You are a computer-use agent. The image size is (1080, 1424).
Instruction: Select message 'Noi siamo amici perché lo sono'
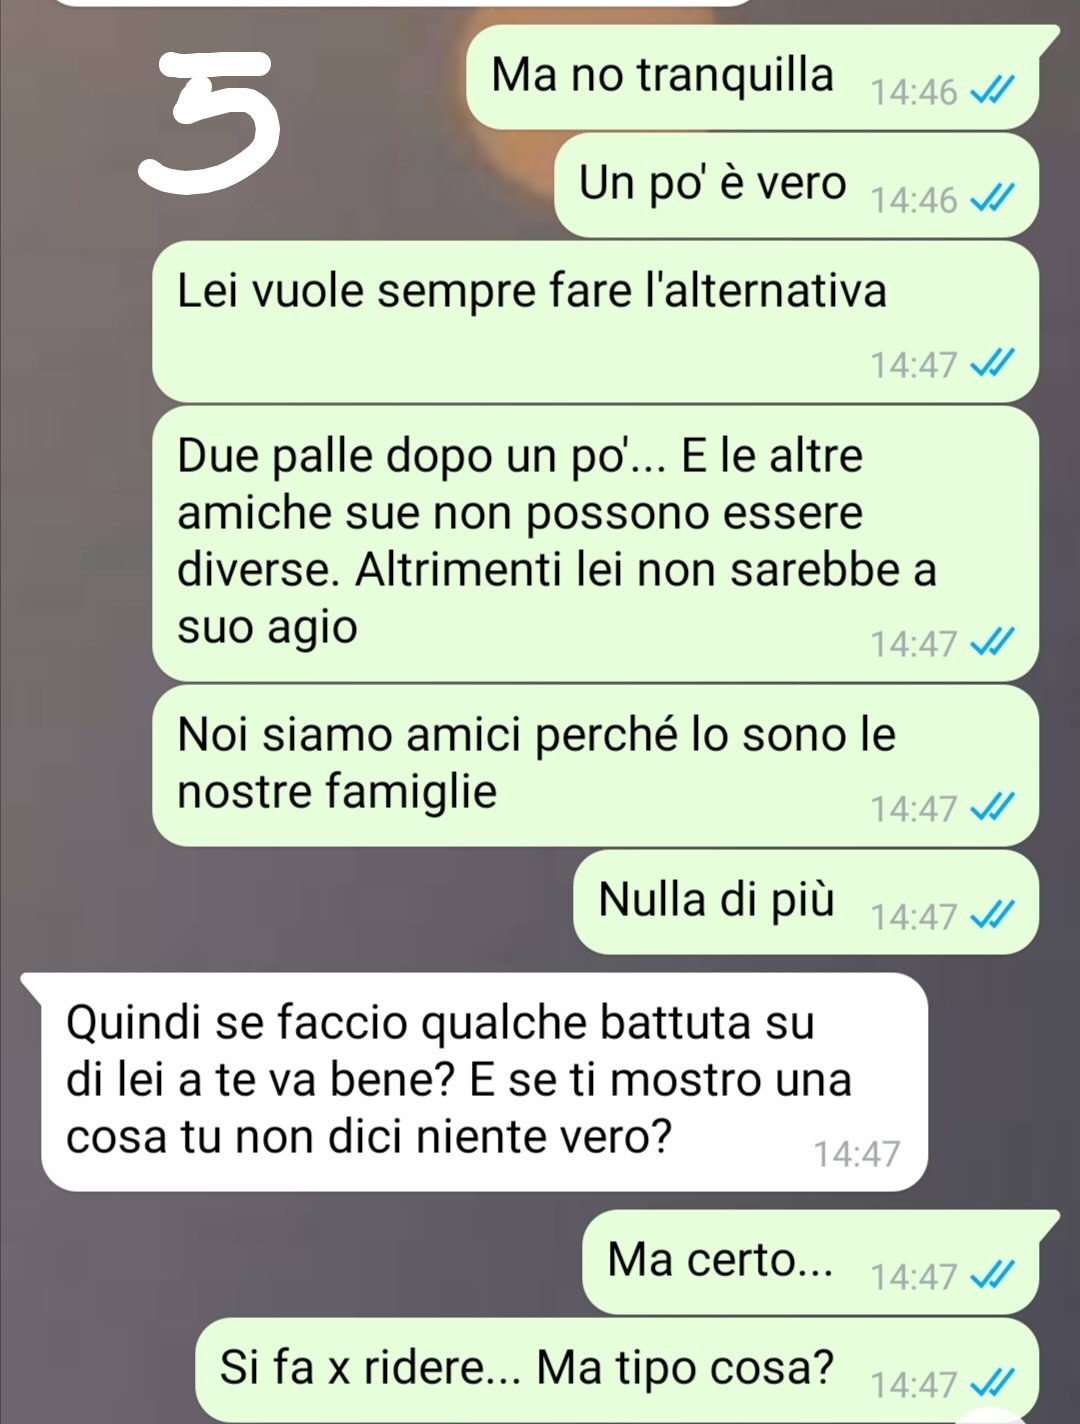click(x=596, y=766)
